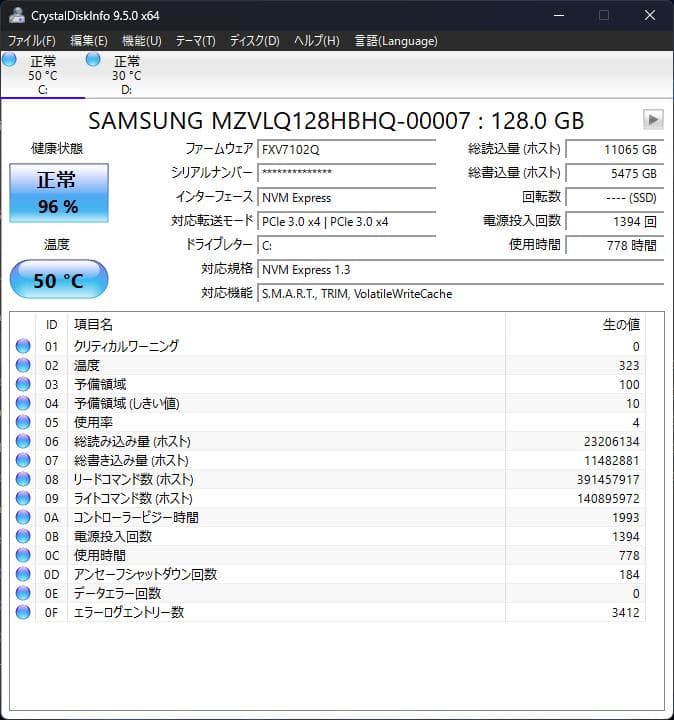
Task: Open the ファイル(F) menu
Action: (x=32, y=41)
